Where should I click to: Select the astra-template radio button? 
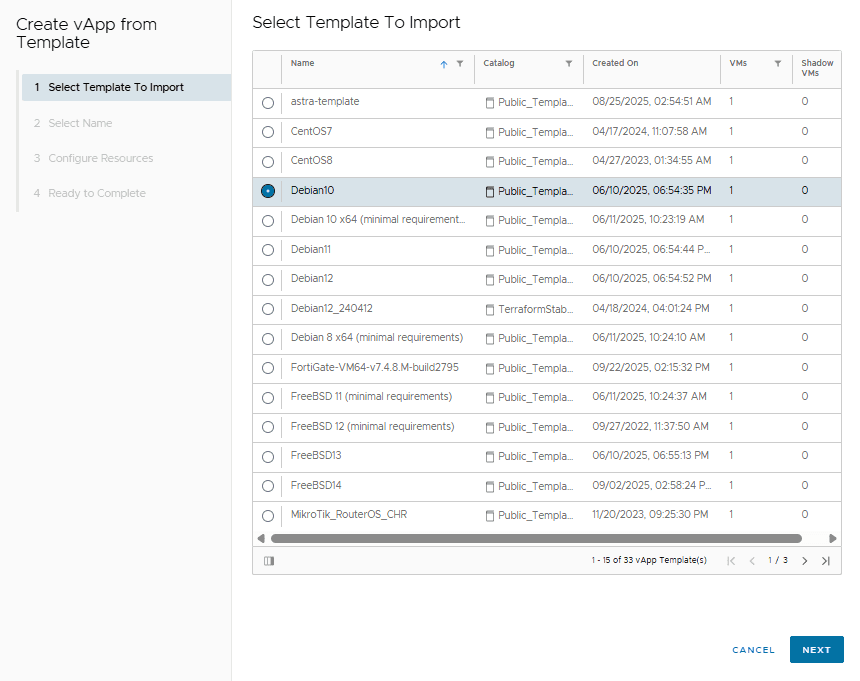268,103
